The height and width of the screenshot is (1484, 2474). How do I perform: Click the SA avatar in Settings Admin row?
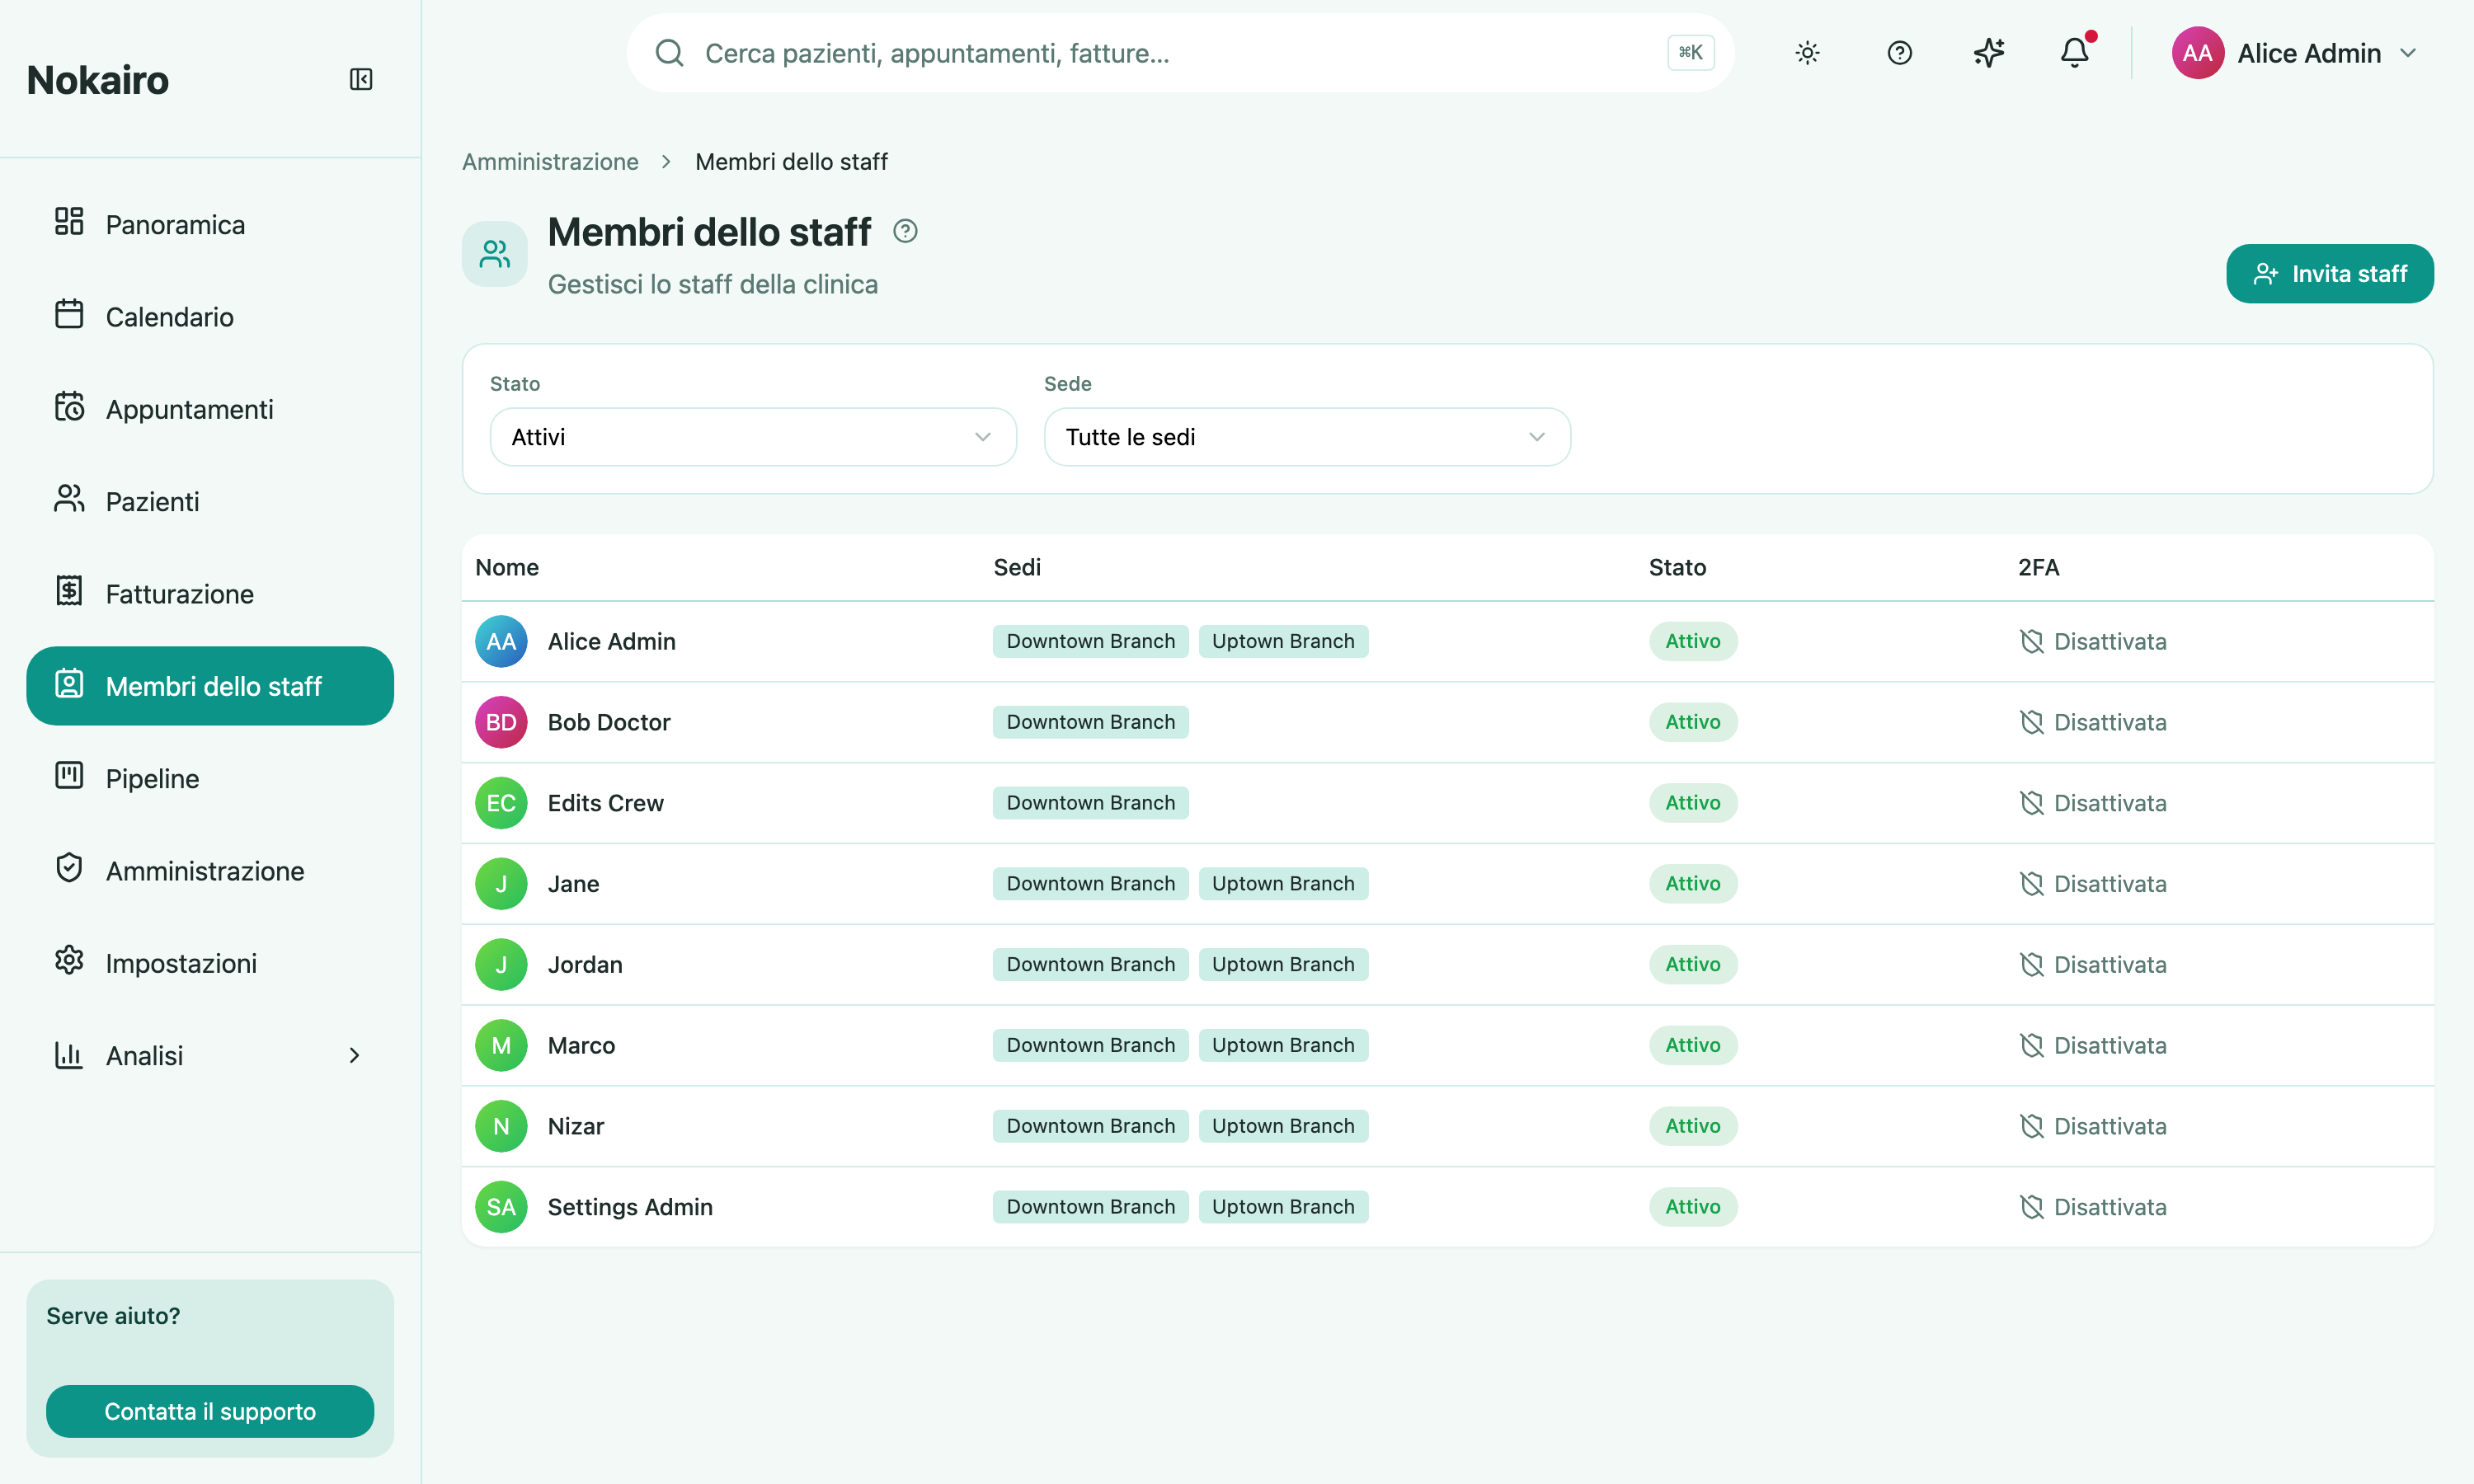pyautogui.click(x=501, y=1207)
